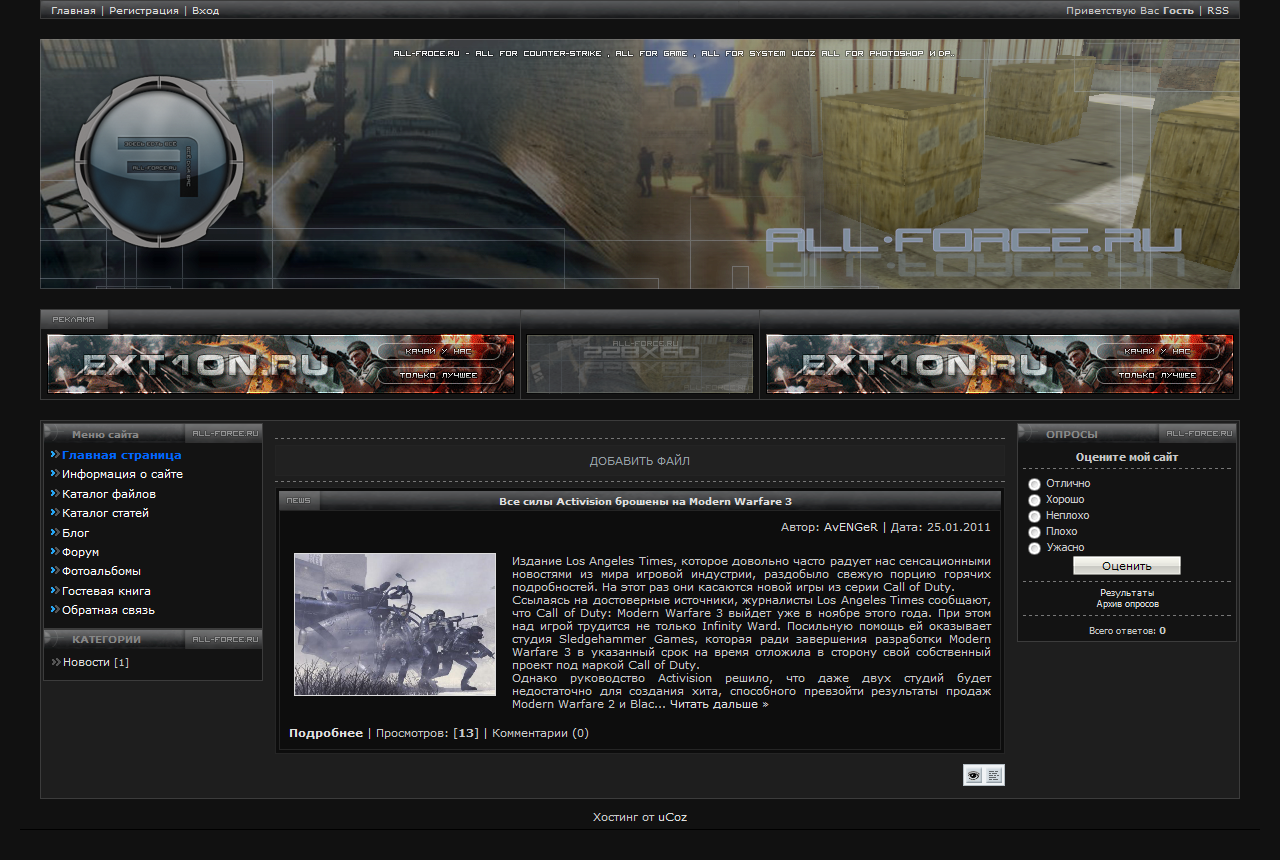This screenshot has width=1280, height=860.
Task: Open Главная страница in site menu
Action: pyautogui.click(x=122, y=455)
